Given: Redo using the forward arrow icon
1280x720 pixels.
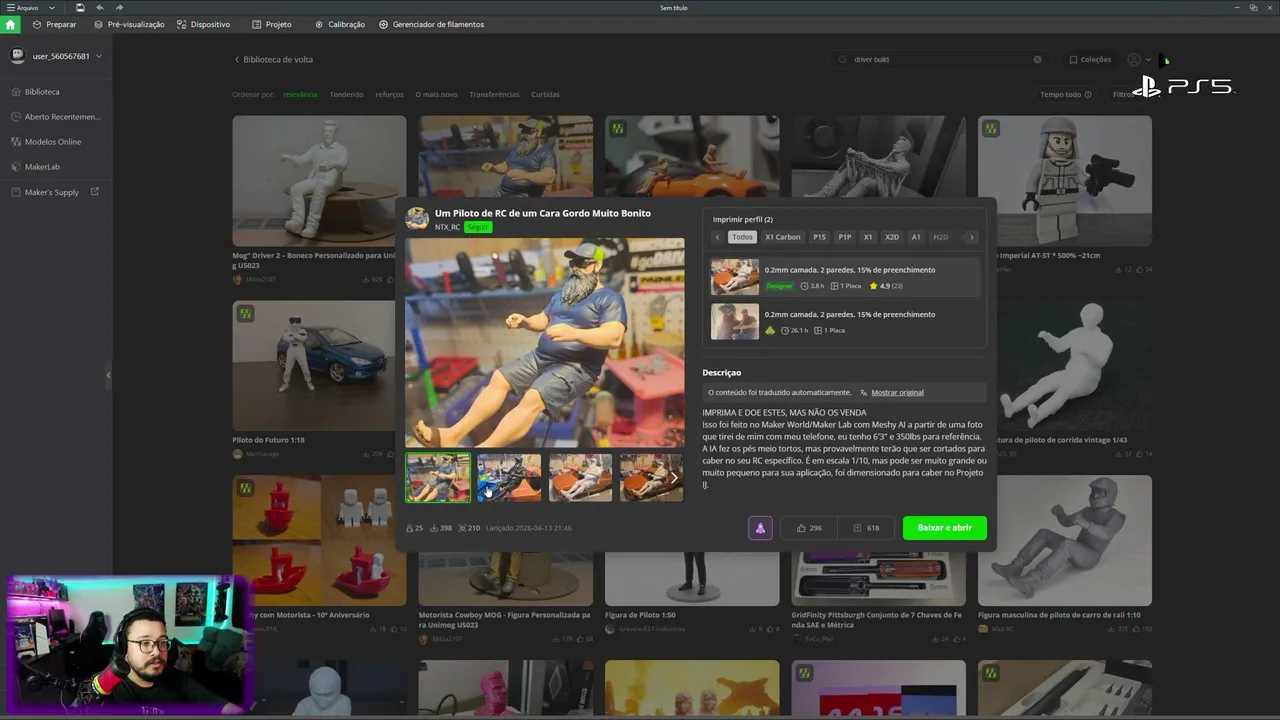Looking at the screenshot, I should tap(117, 8).
